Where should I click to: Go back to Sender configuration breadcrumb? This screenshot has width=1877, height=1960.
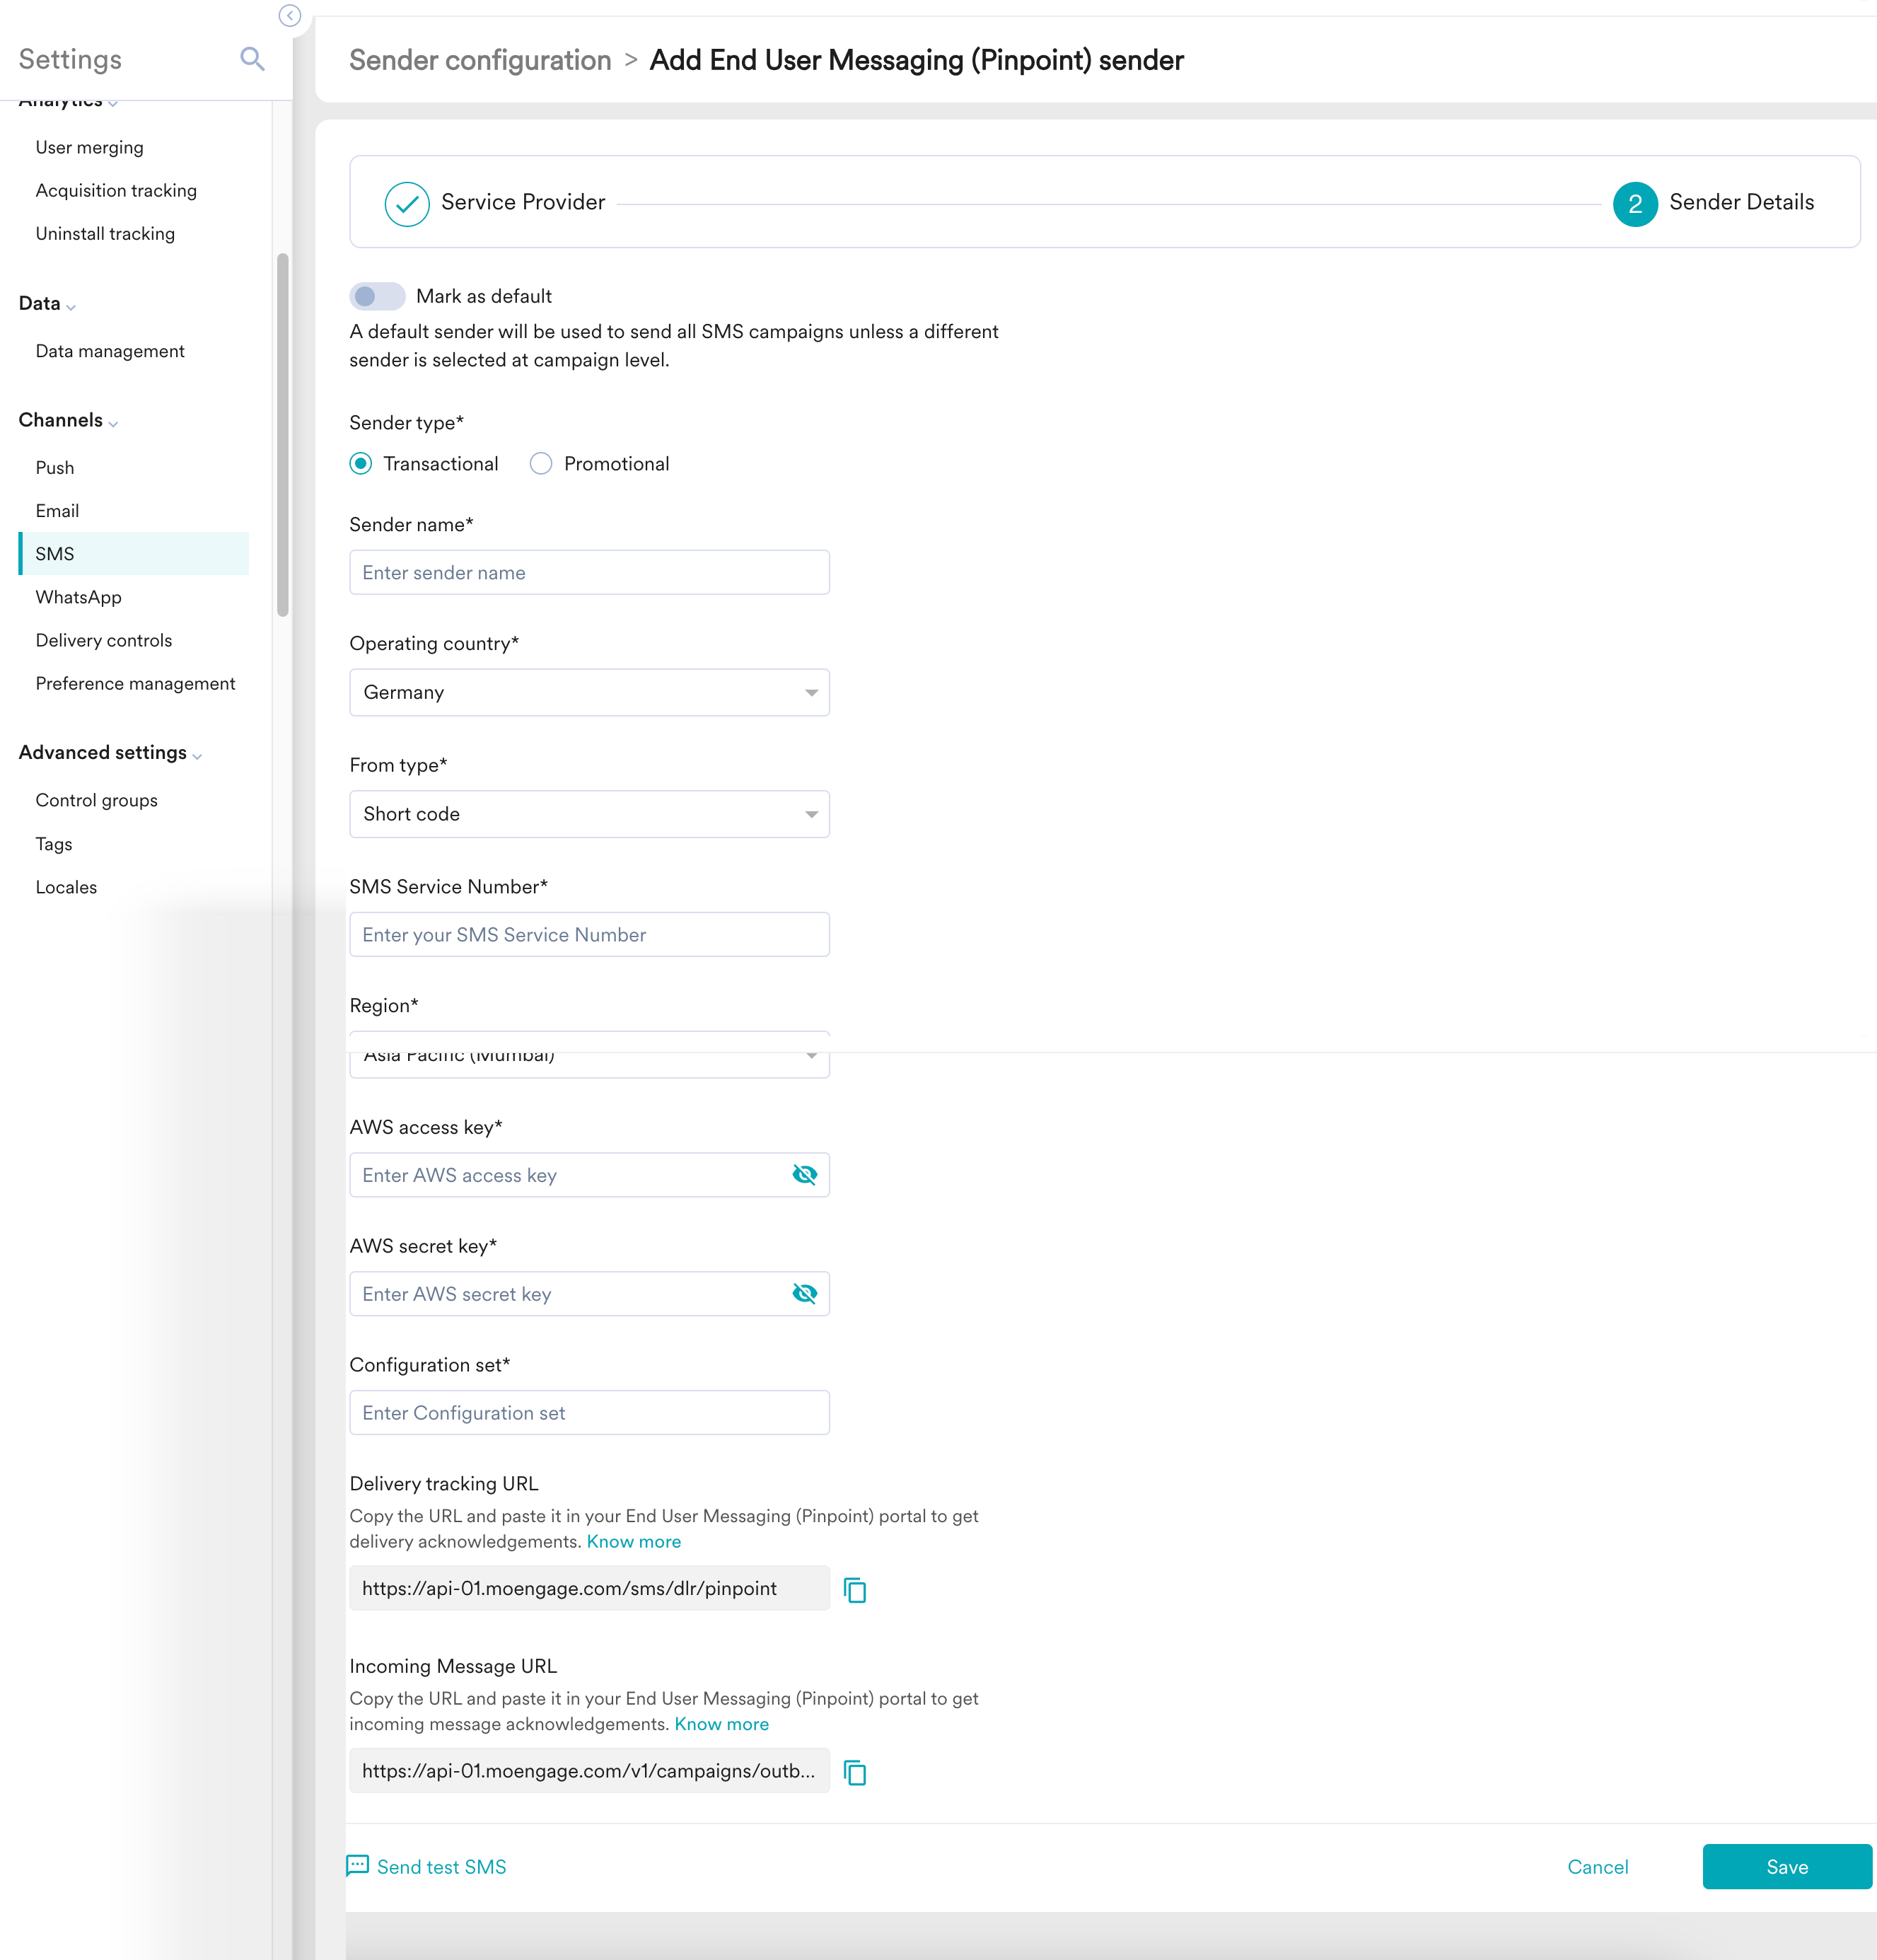coord(480,60)
